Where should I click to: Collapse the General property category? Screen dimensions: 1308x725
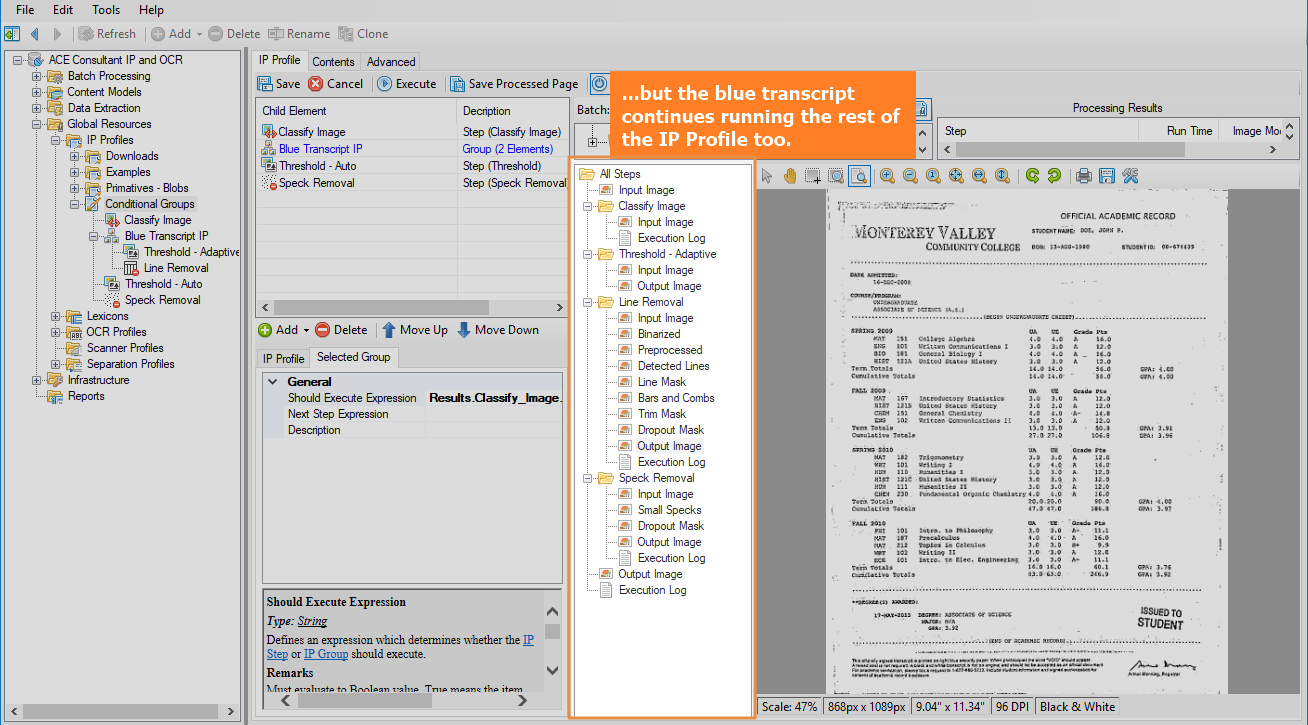click(x=273, y=382)
